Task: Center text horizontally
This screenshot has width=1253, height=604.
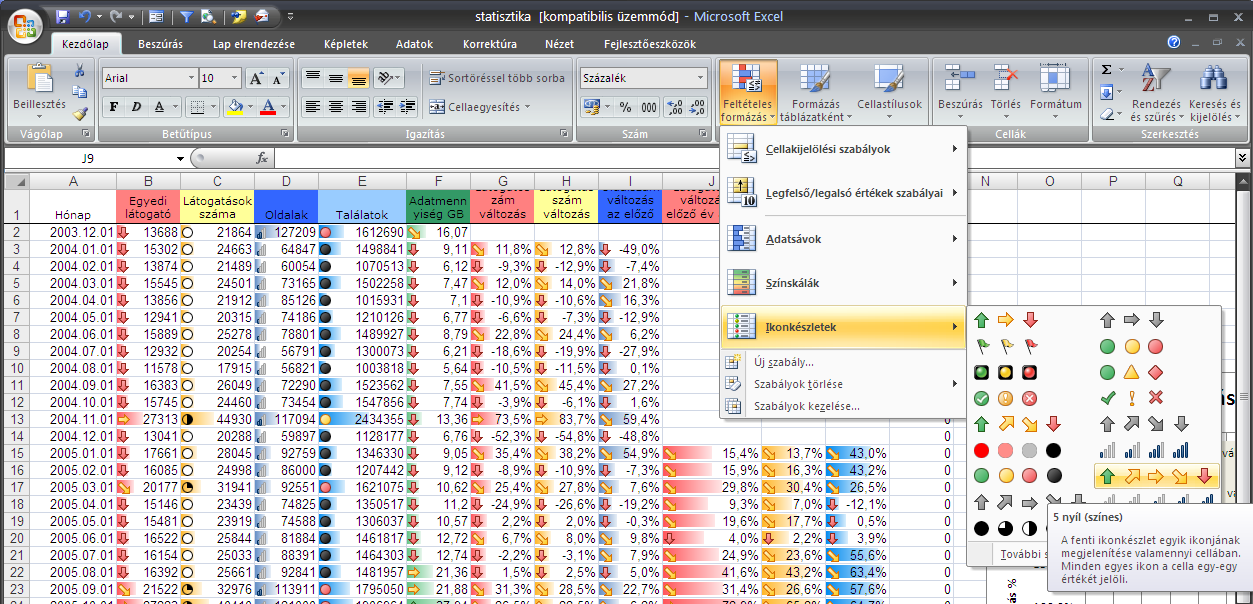Action: [x=335, y=107]
